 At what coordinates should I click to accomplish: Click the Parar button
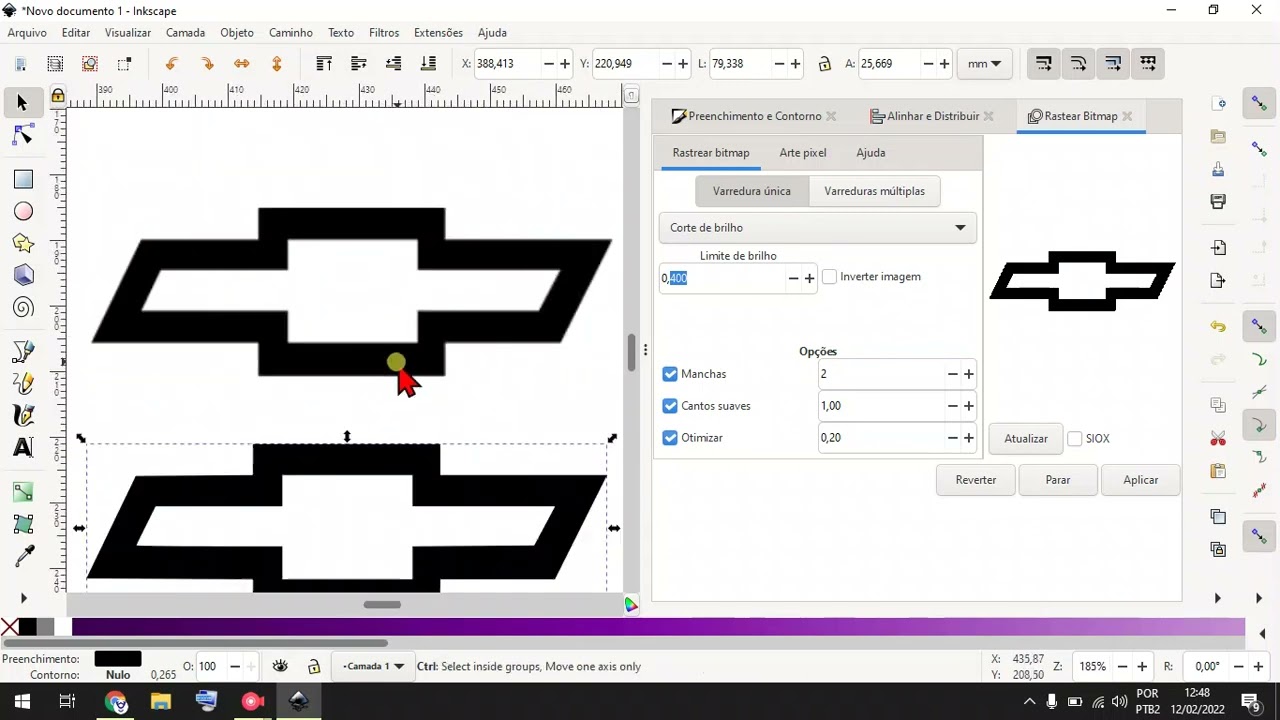1058,480
